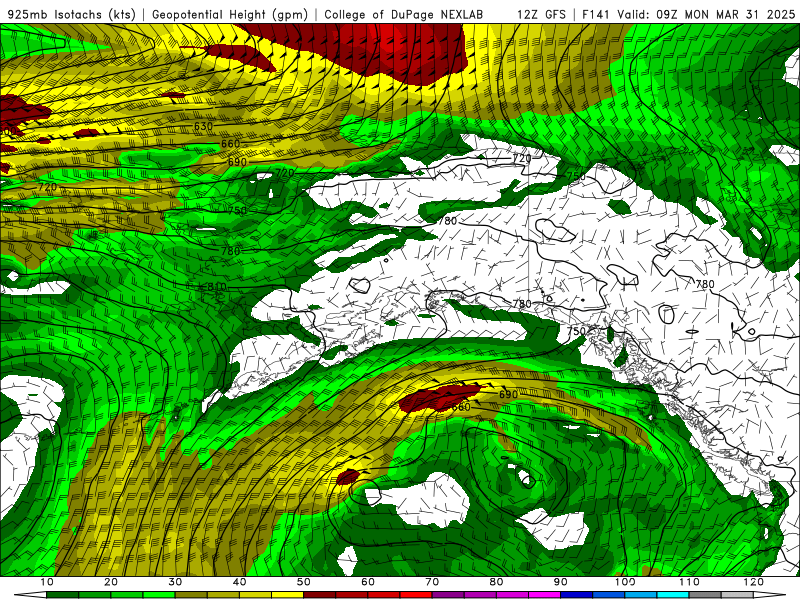Select the dark gray 110-115 kt legend swatch

(706, 595)
